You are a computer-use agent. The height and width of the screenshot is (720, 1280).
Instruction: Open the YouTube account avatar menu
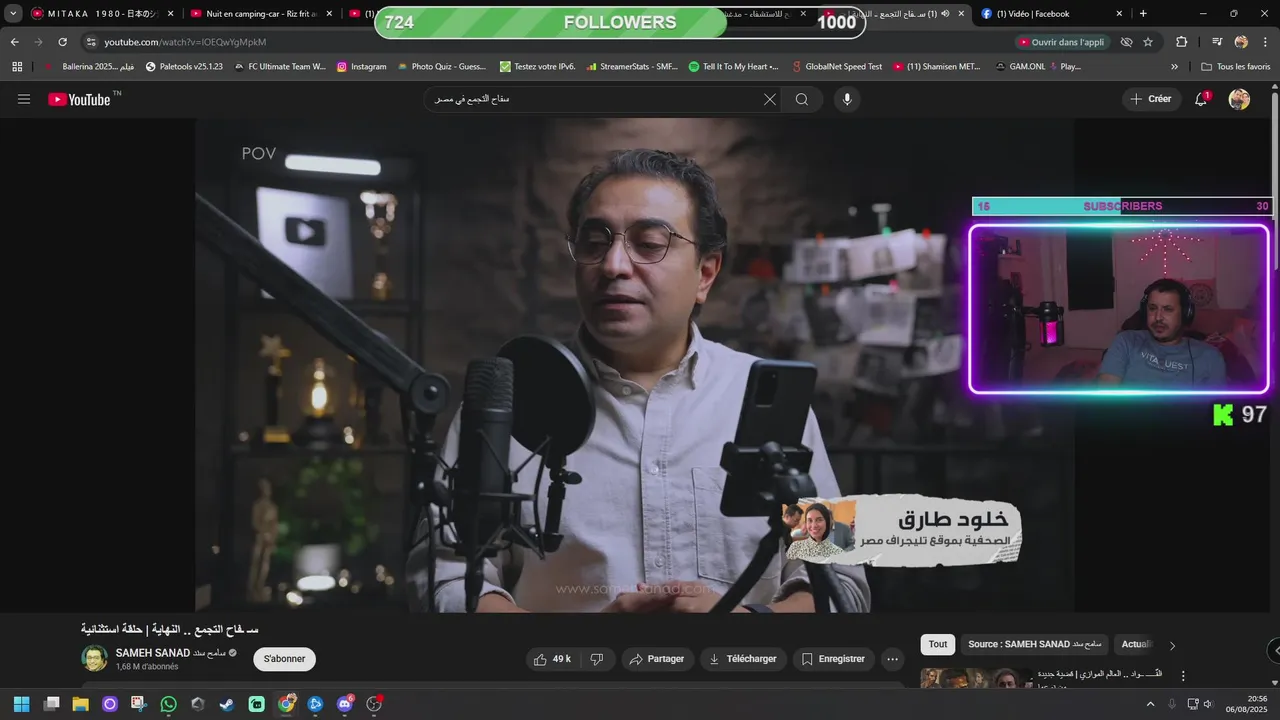[x=1239, y=99]
